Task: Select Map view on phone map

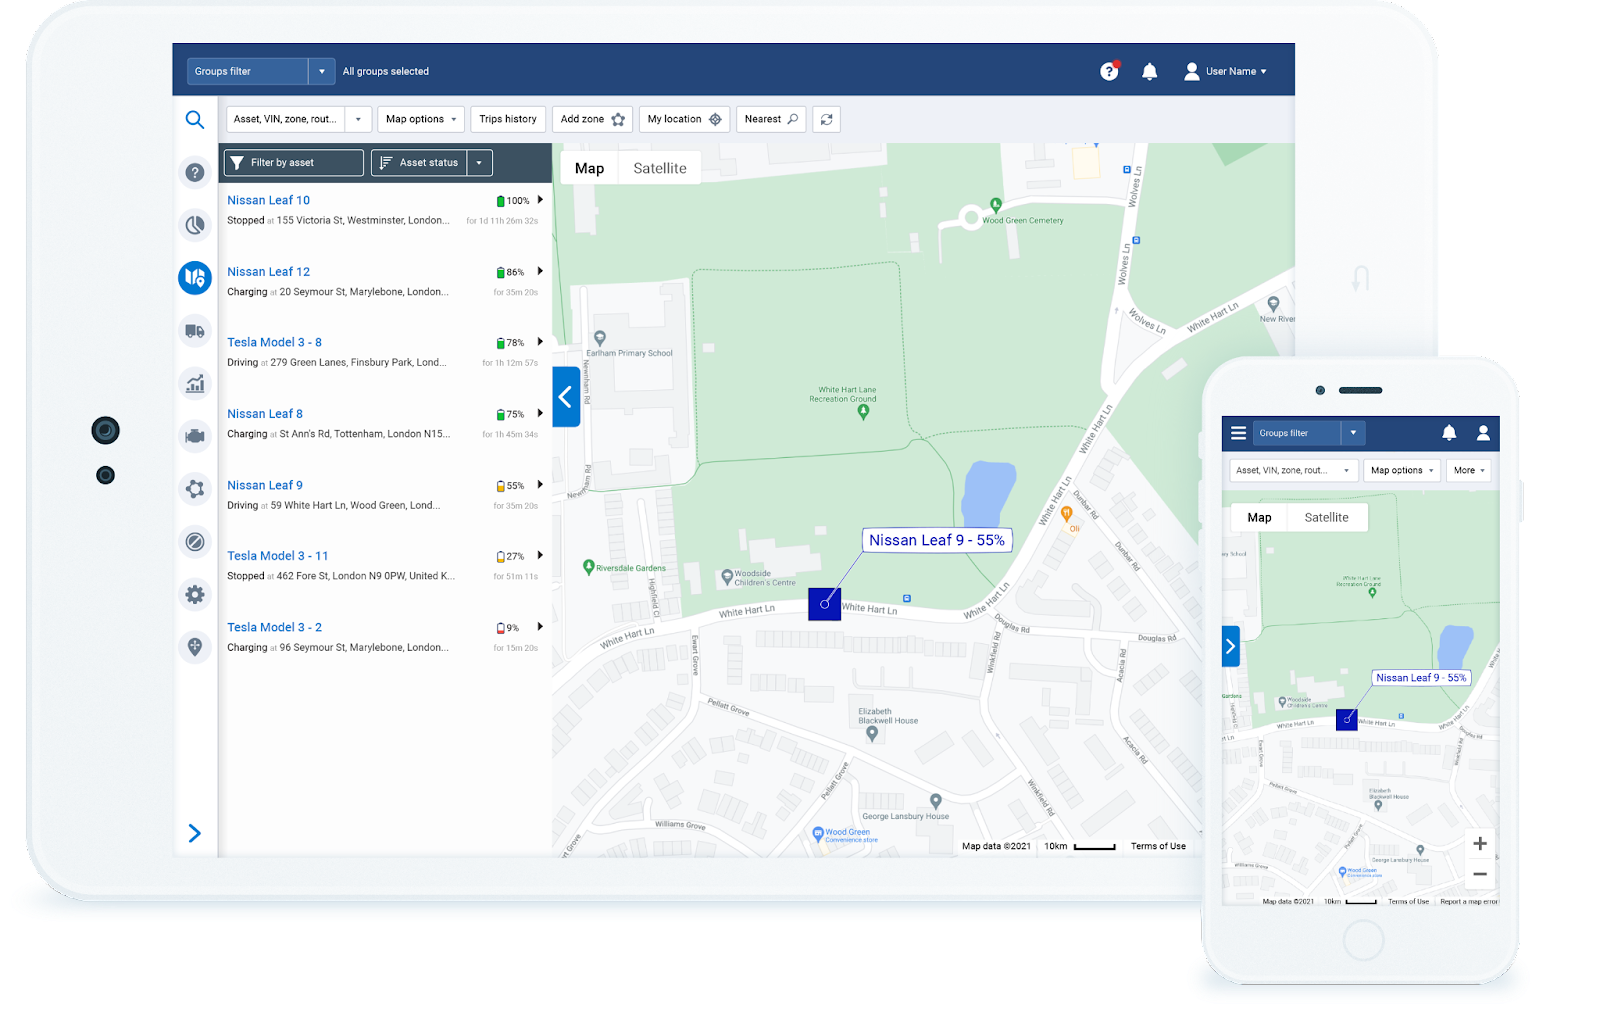Action: point(1259,517)
